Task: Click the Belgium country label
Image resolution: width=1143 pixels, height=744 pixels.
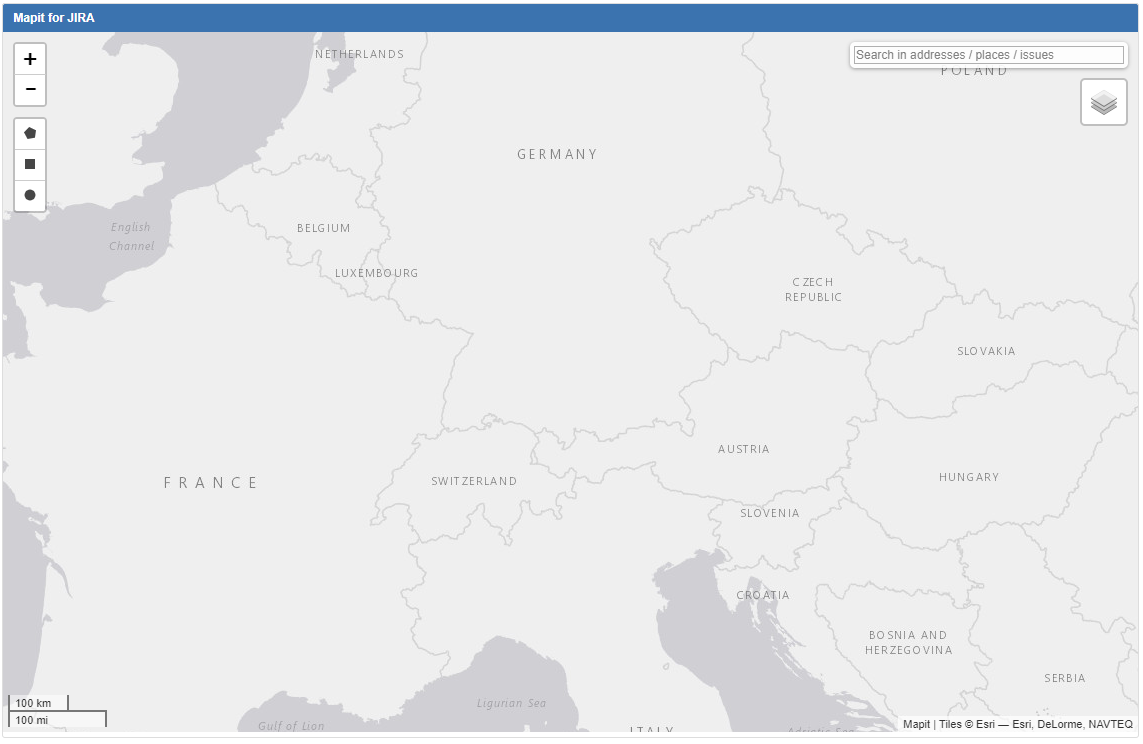Action: pyautogui.click(x=324, y=228)
